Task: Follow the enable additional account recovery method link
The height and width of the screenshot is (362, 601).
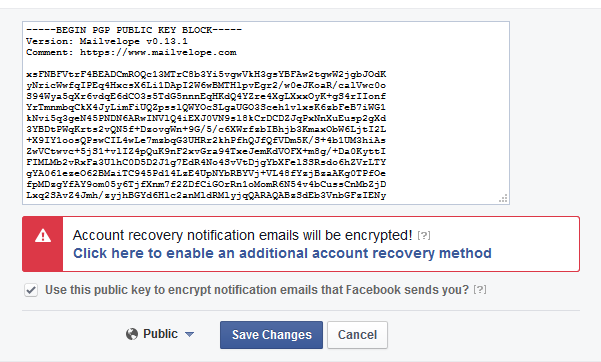Action: (282, 253)
